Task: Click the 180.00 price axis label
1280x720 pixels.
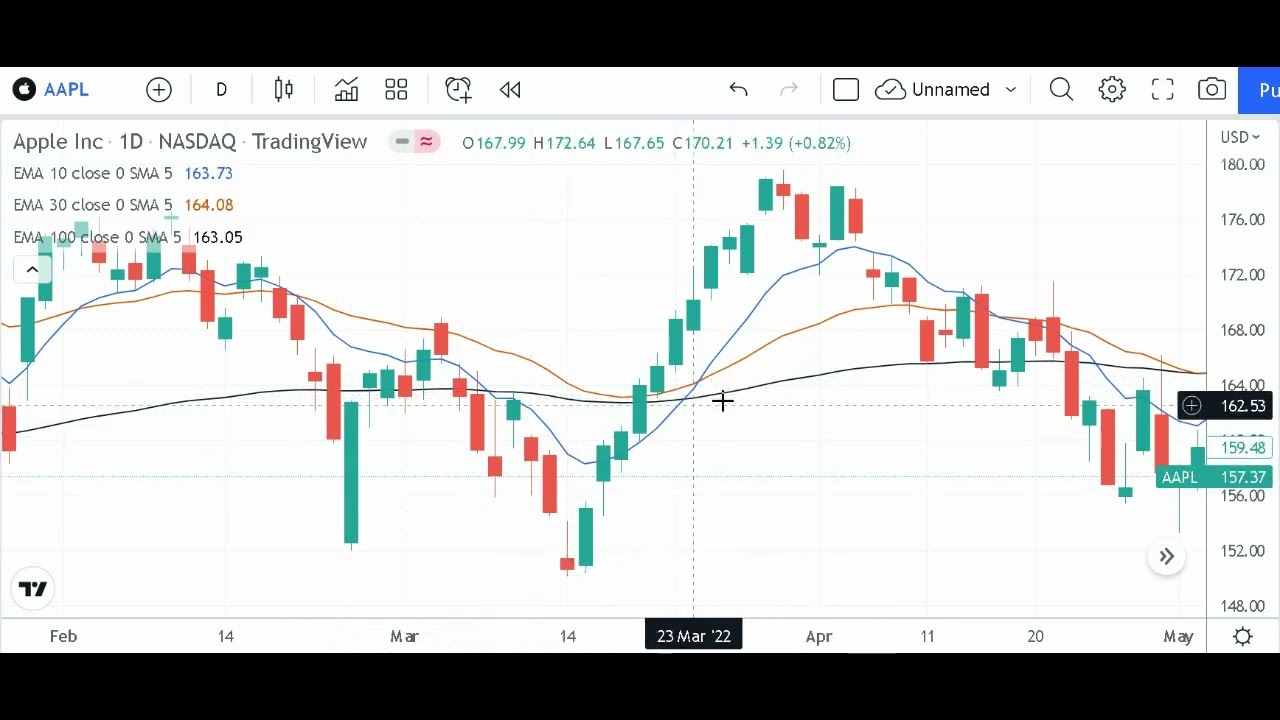Action: (x=1243, y=165)
